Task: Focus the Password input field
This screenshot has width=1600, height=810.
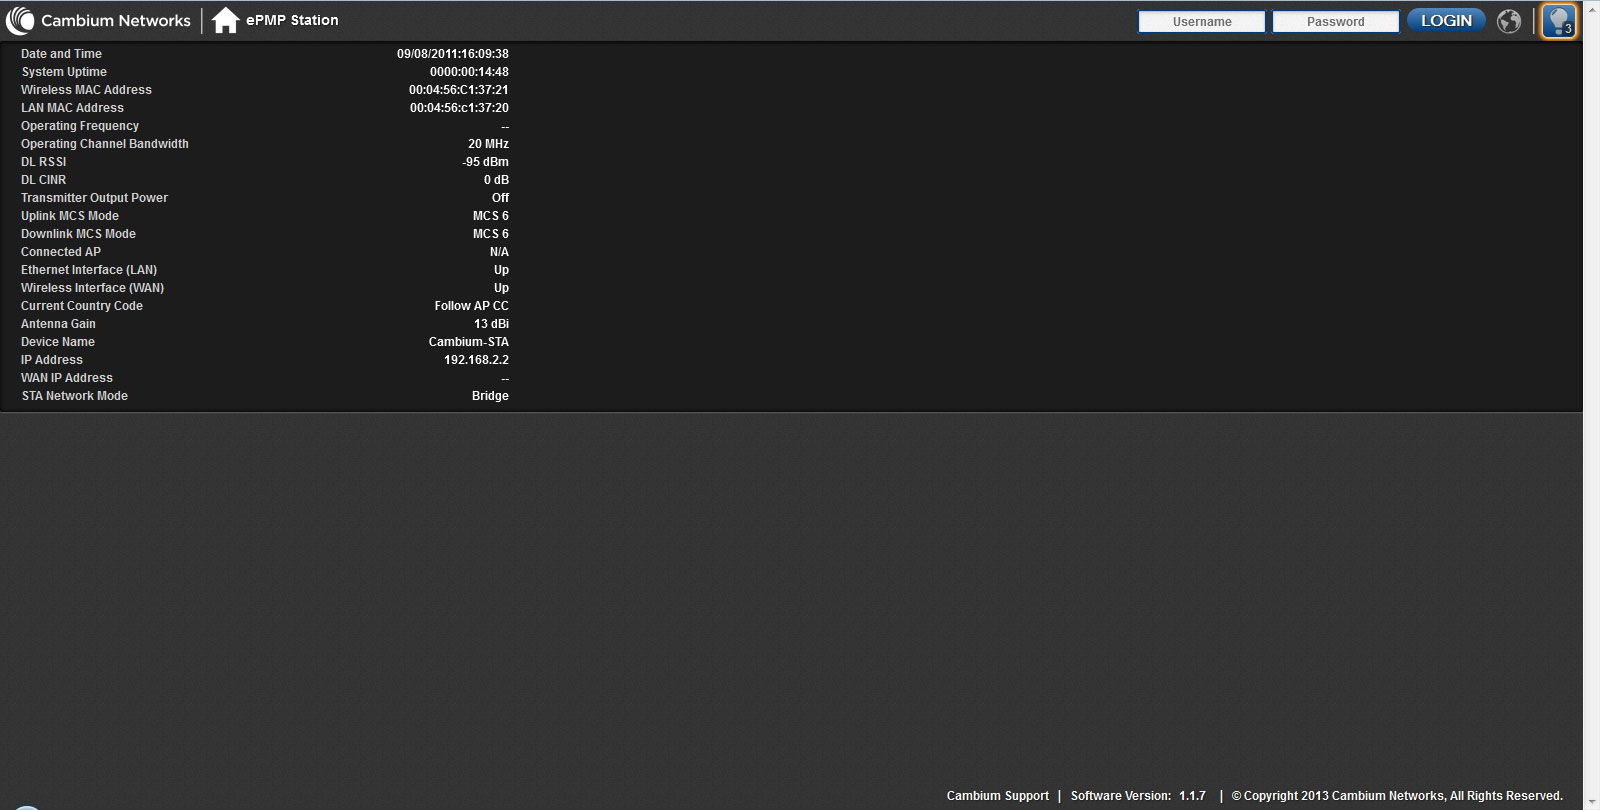Action: (x=1335, y=22)
